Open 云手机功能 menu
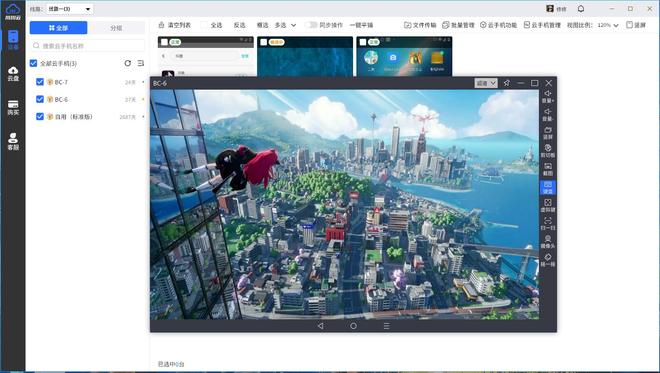 tap(498, 25)
